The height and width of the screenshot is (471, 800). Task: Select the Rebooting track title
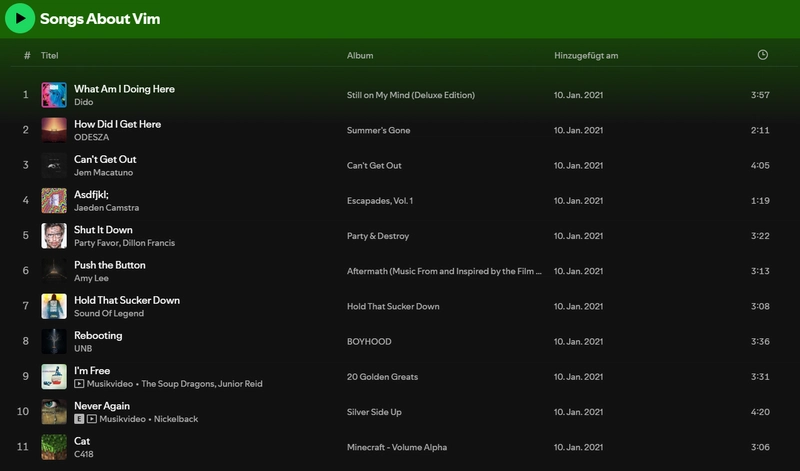98,335
